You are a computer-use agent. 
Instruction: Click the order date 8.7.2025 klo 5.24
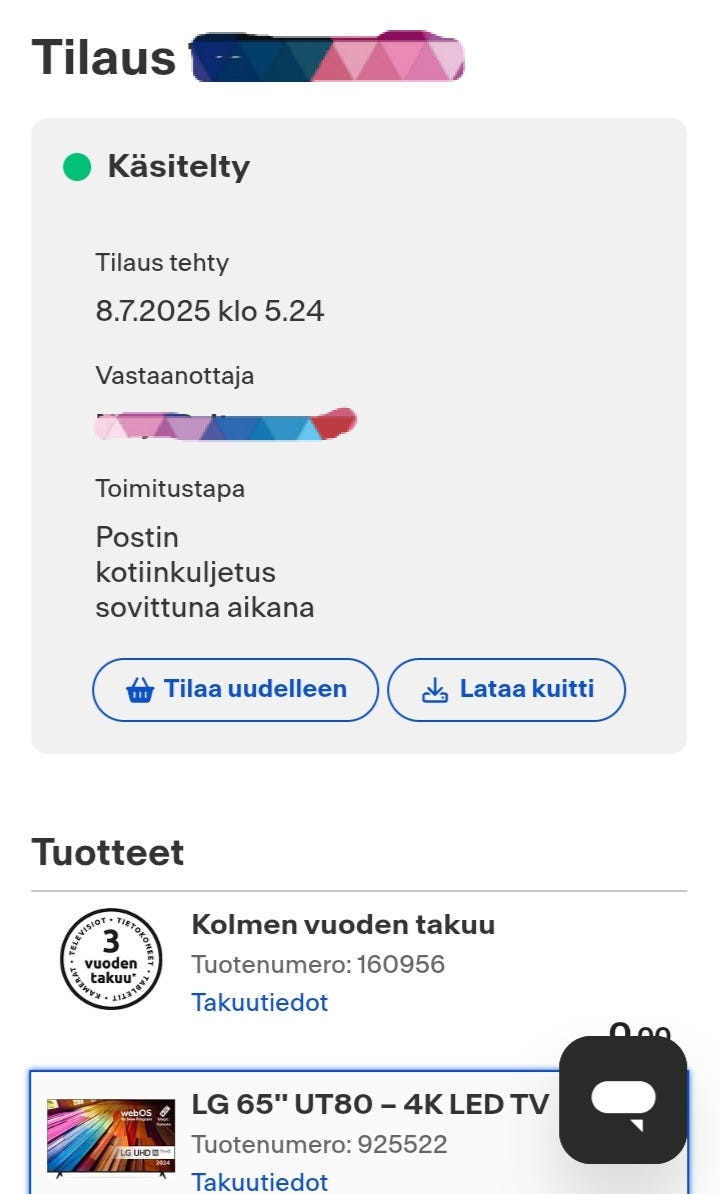tap(210, 310)
